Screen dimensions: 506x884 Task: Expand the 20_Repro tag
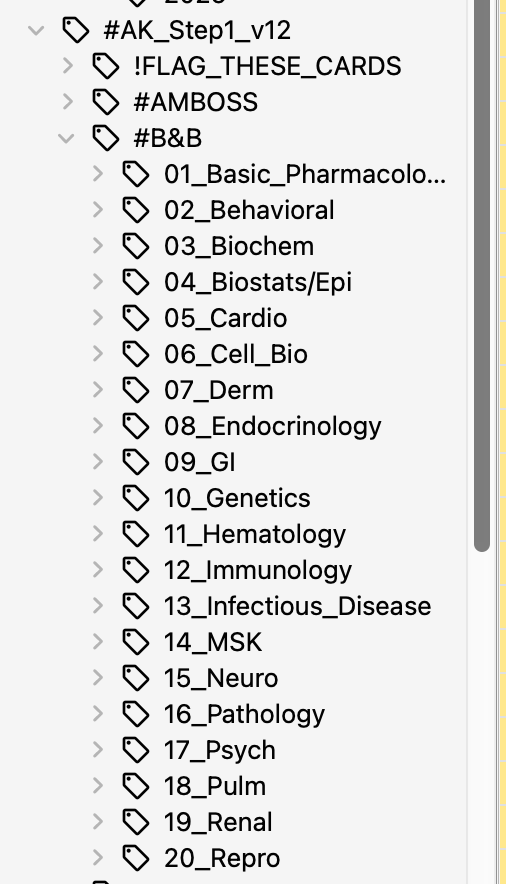[x=97, y=858]
